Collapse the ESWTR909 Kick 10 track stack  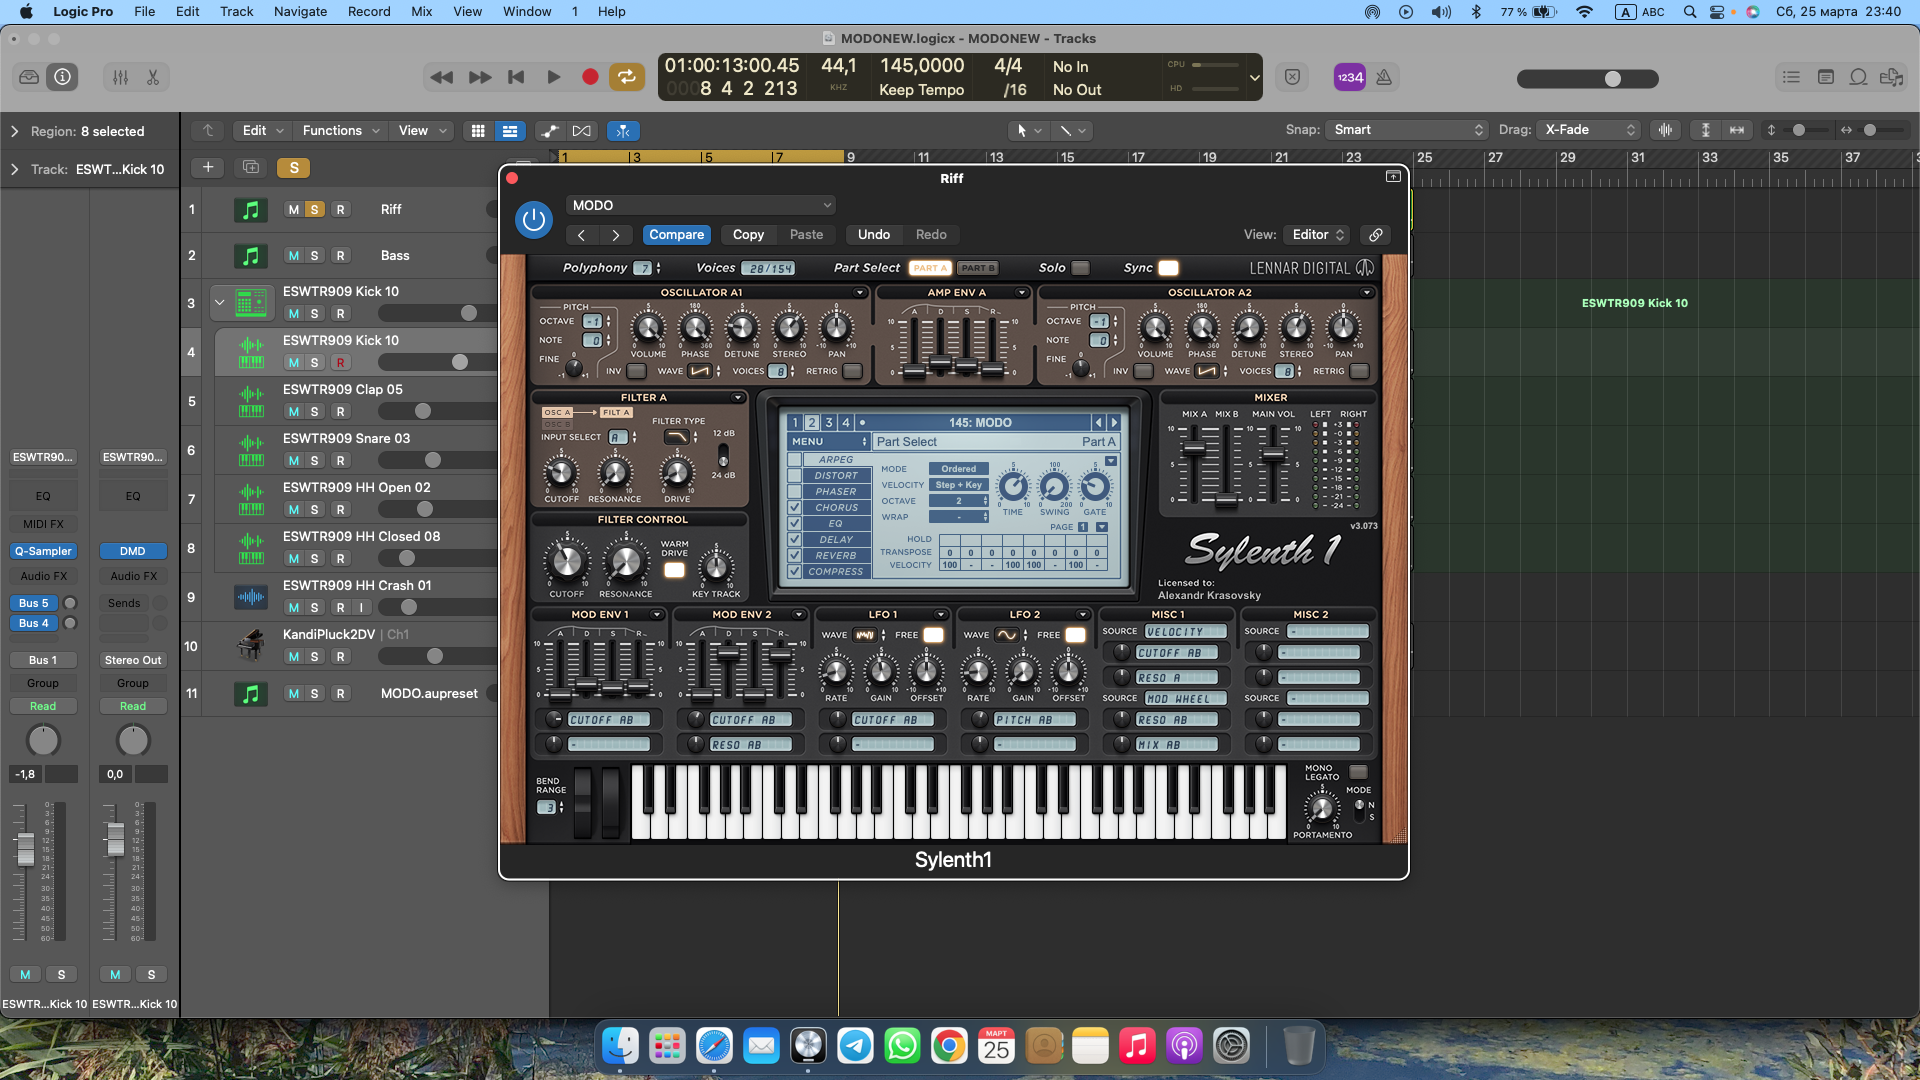coord(219,302)
